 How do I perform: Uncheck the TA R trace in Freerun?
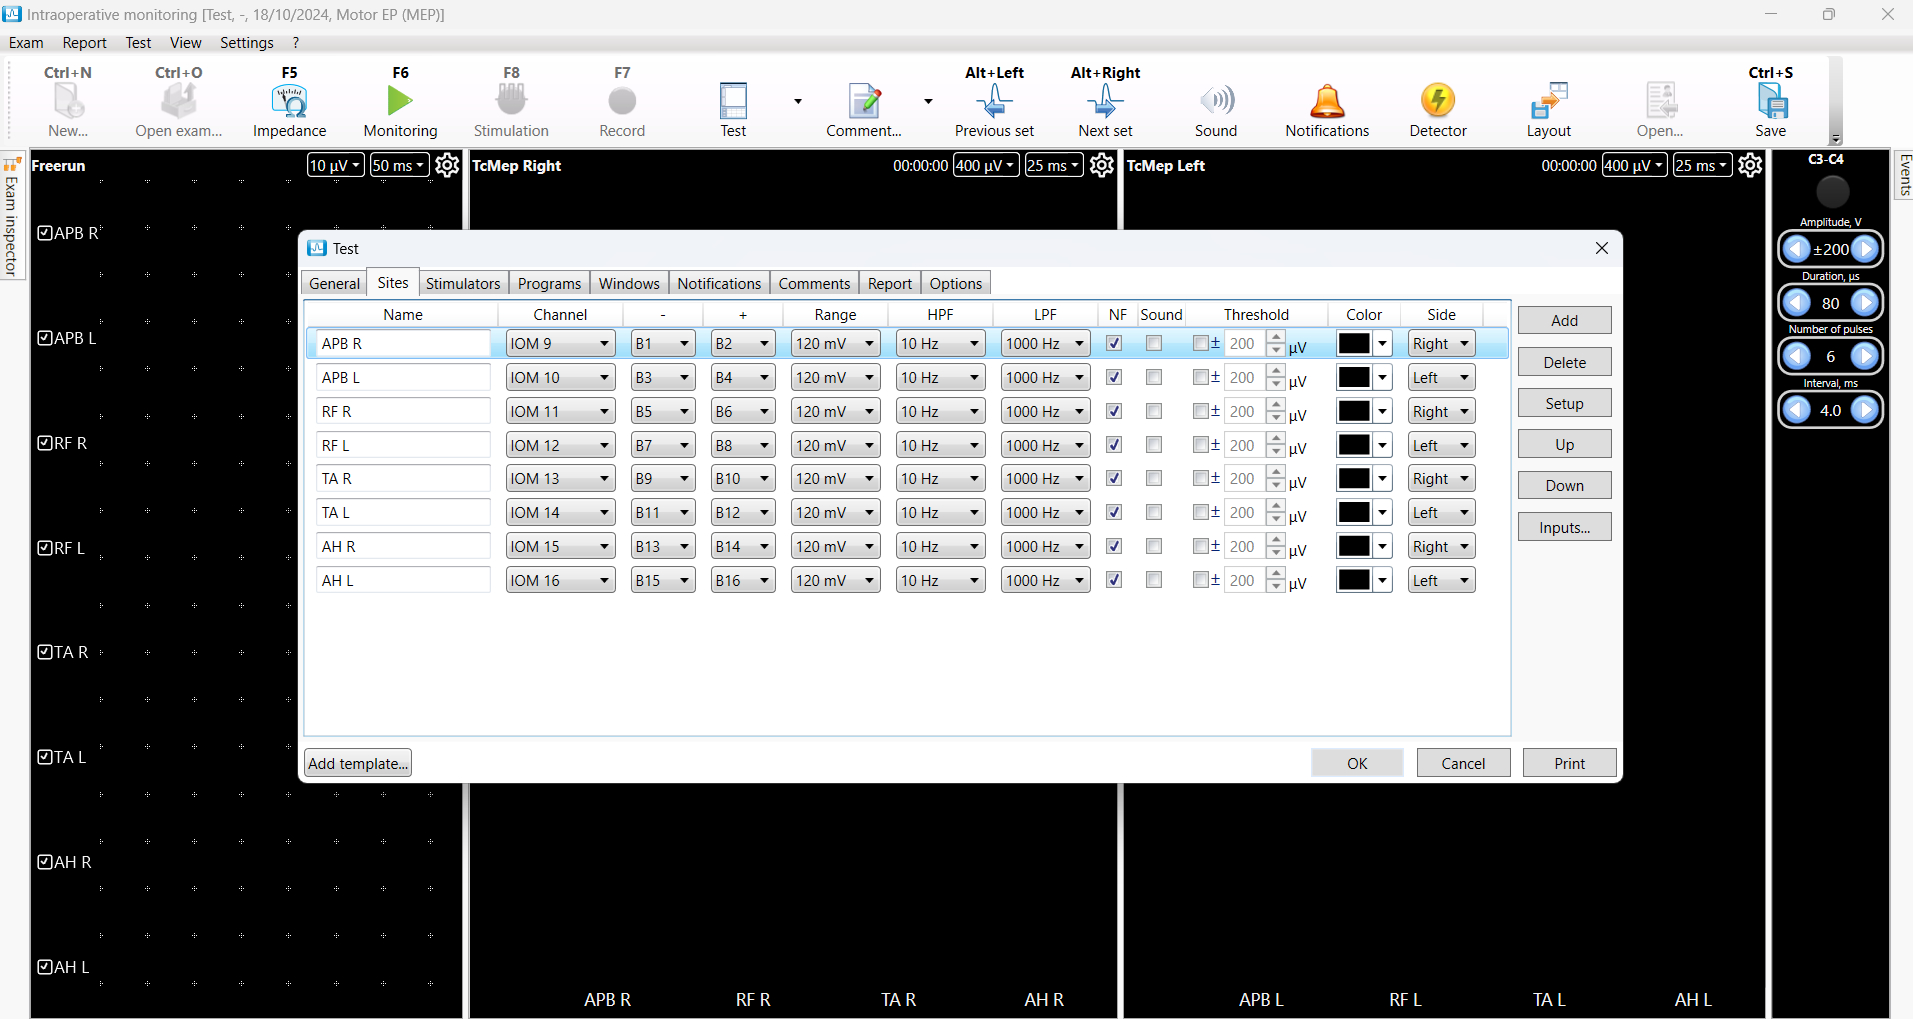[45, 652]
